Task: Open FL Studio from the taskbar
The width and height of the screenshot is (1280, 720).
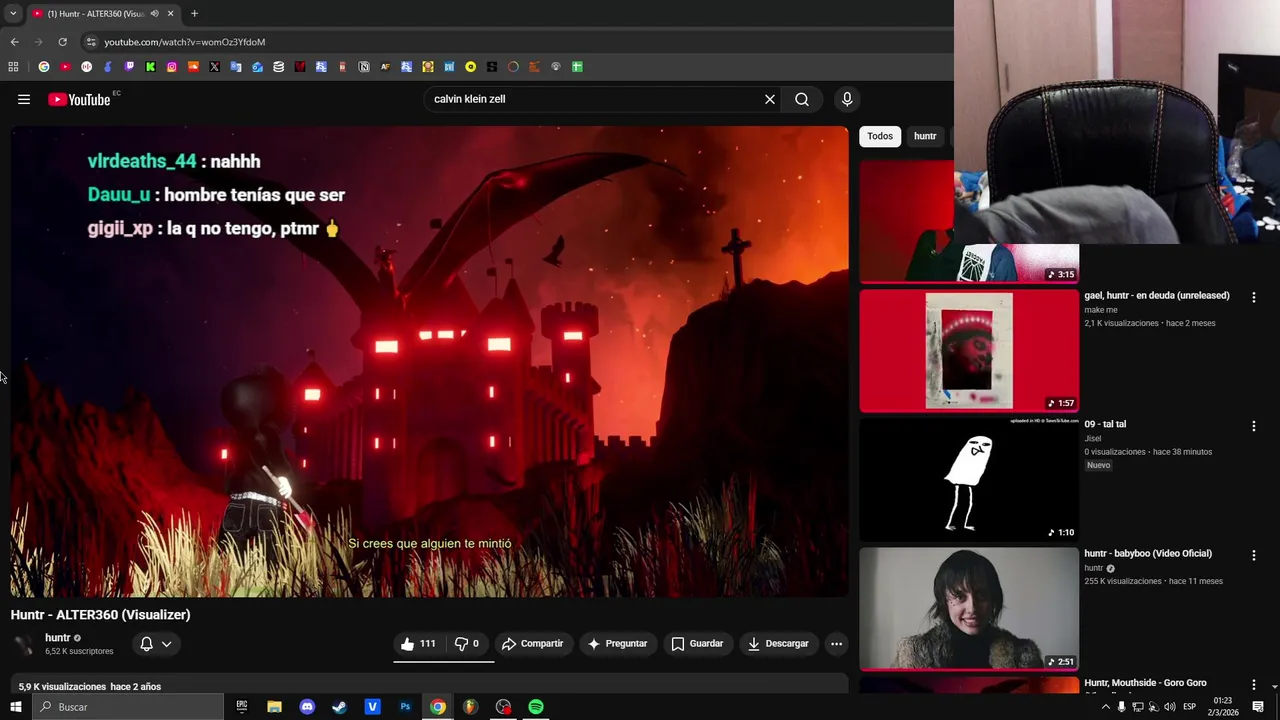Action: tap(470, 707)
